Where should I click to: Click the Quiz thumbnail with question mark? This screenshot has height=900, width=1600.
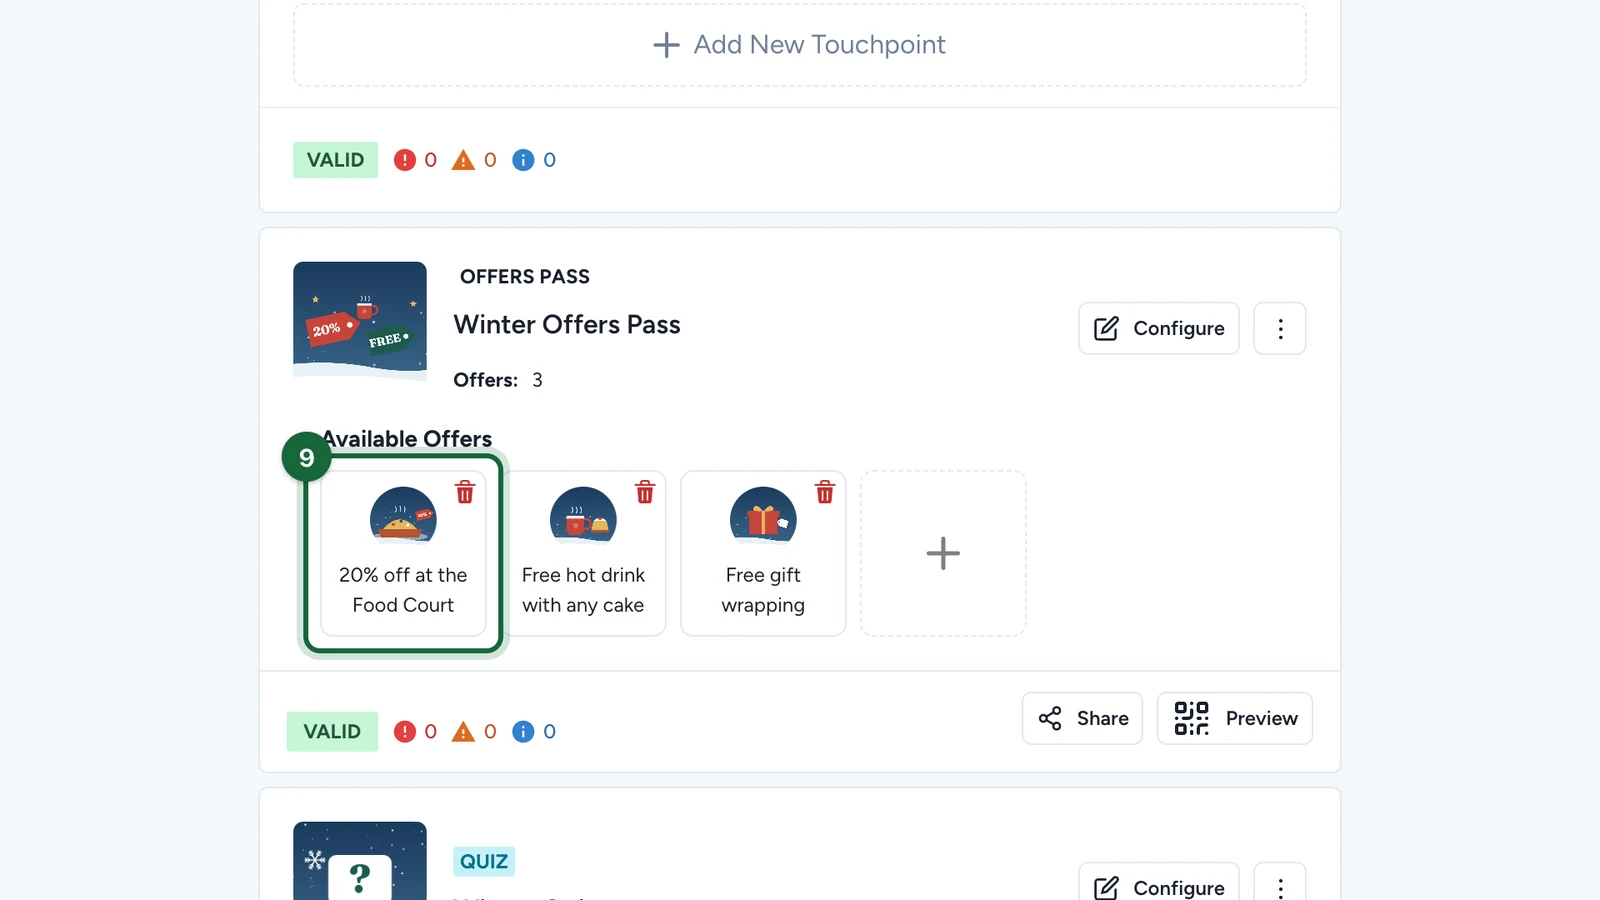tap(360, 861)
